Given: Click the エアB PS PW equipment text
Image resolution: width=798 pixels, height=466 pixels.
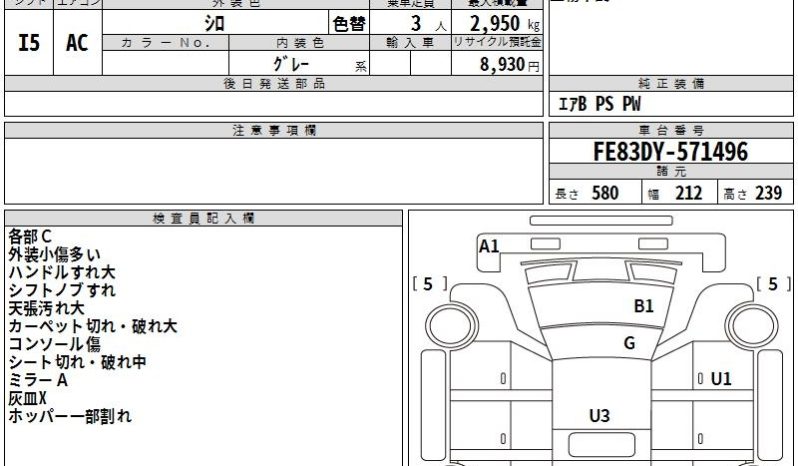Looking at the screenshot, I should [600, 104].
